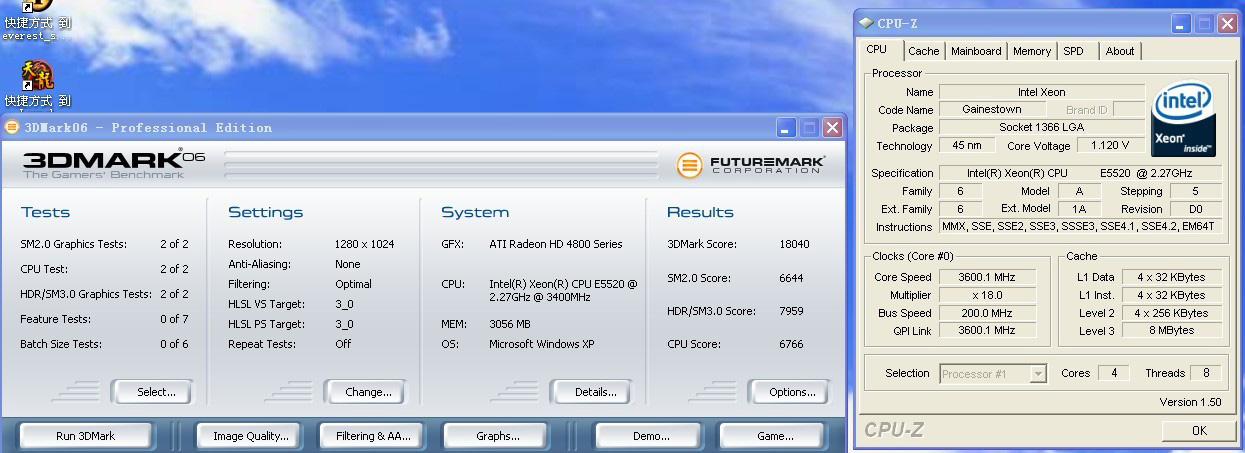This screenshot has height=453, width=1245.
Task: Click the Name field showing Intel Xeon
Action: click(x=1041, y=92)
